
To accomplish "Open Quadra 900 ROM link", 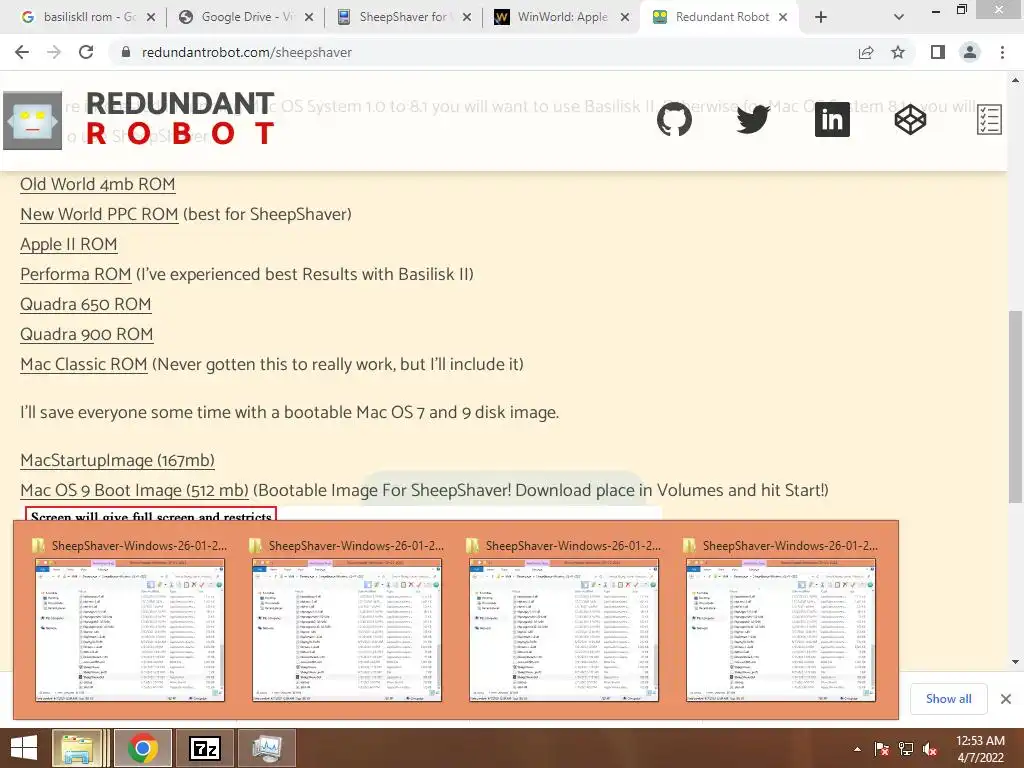I will click(87, 334).
